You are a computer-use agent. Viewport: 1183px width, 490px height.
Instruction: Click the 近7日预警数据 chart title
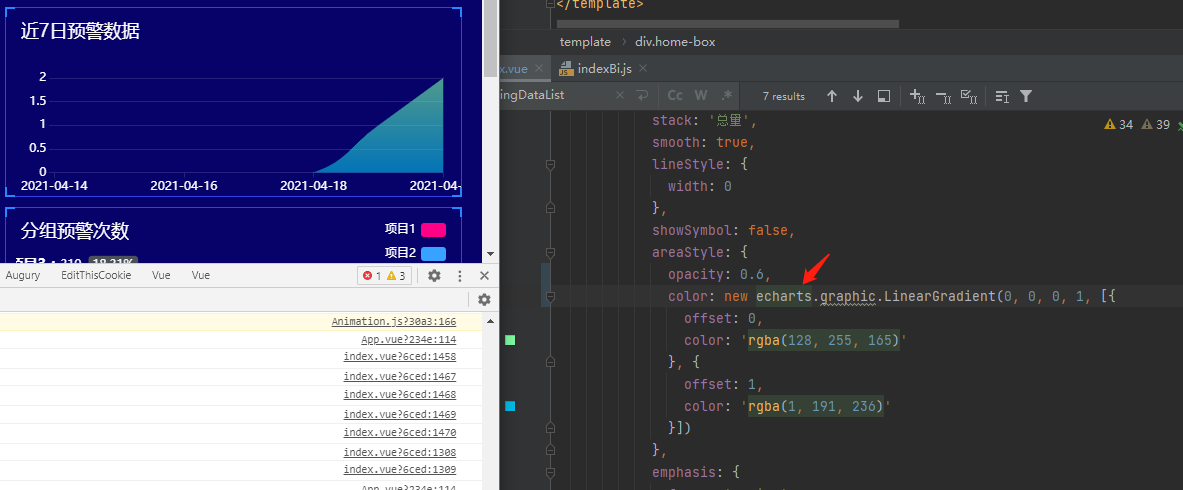(x=80, y=31)
